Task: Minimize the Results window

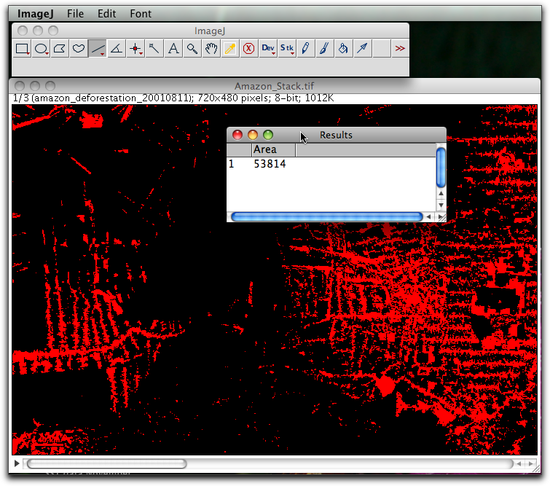Action: 253,135
